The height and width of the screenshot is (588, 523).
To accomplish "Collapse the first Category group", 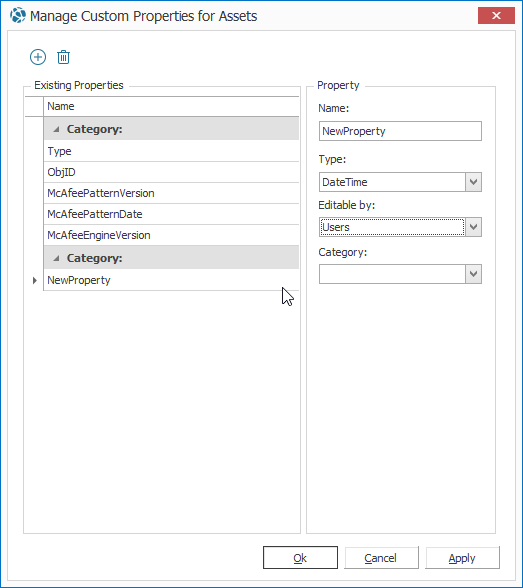I will (56, 129).
